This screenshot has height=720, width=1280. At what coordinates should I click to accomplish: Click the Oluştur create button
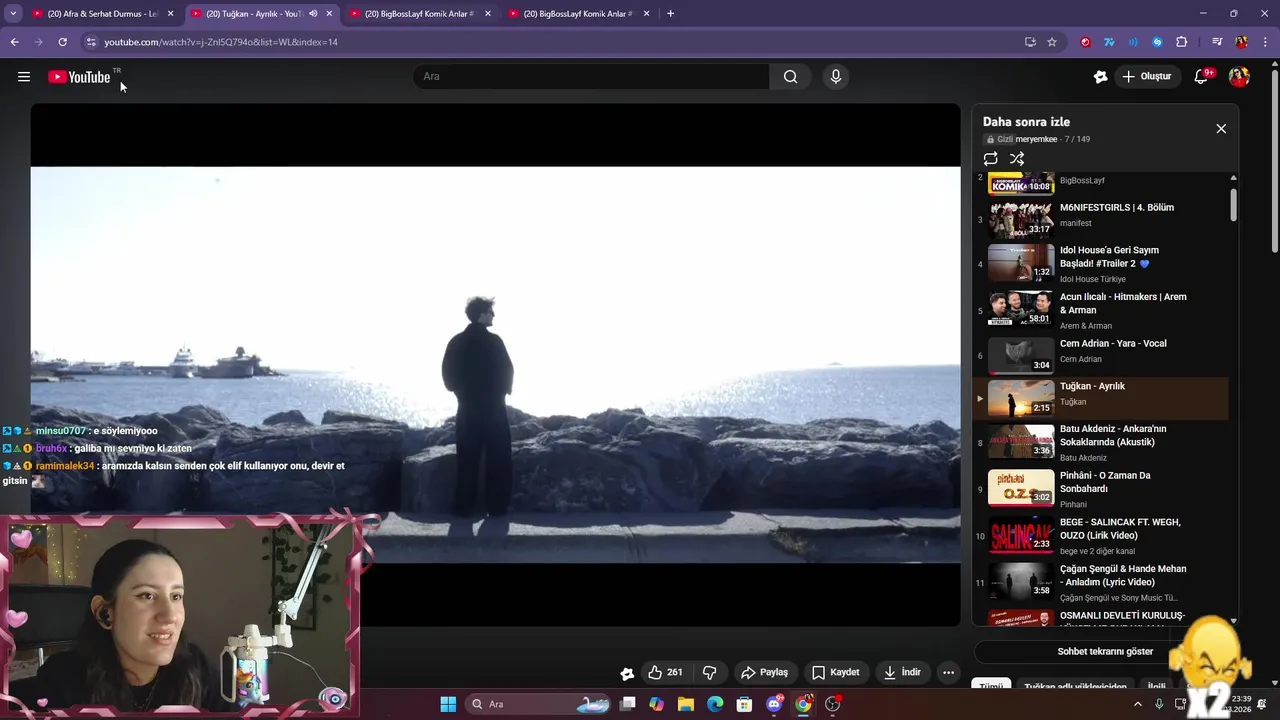1147,77
